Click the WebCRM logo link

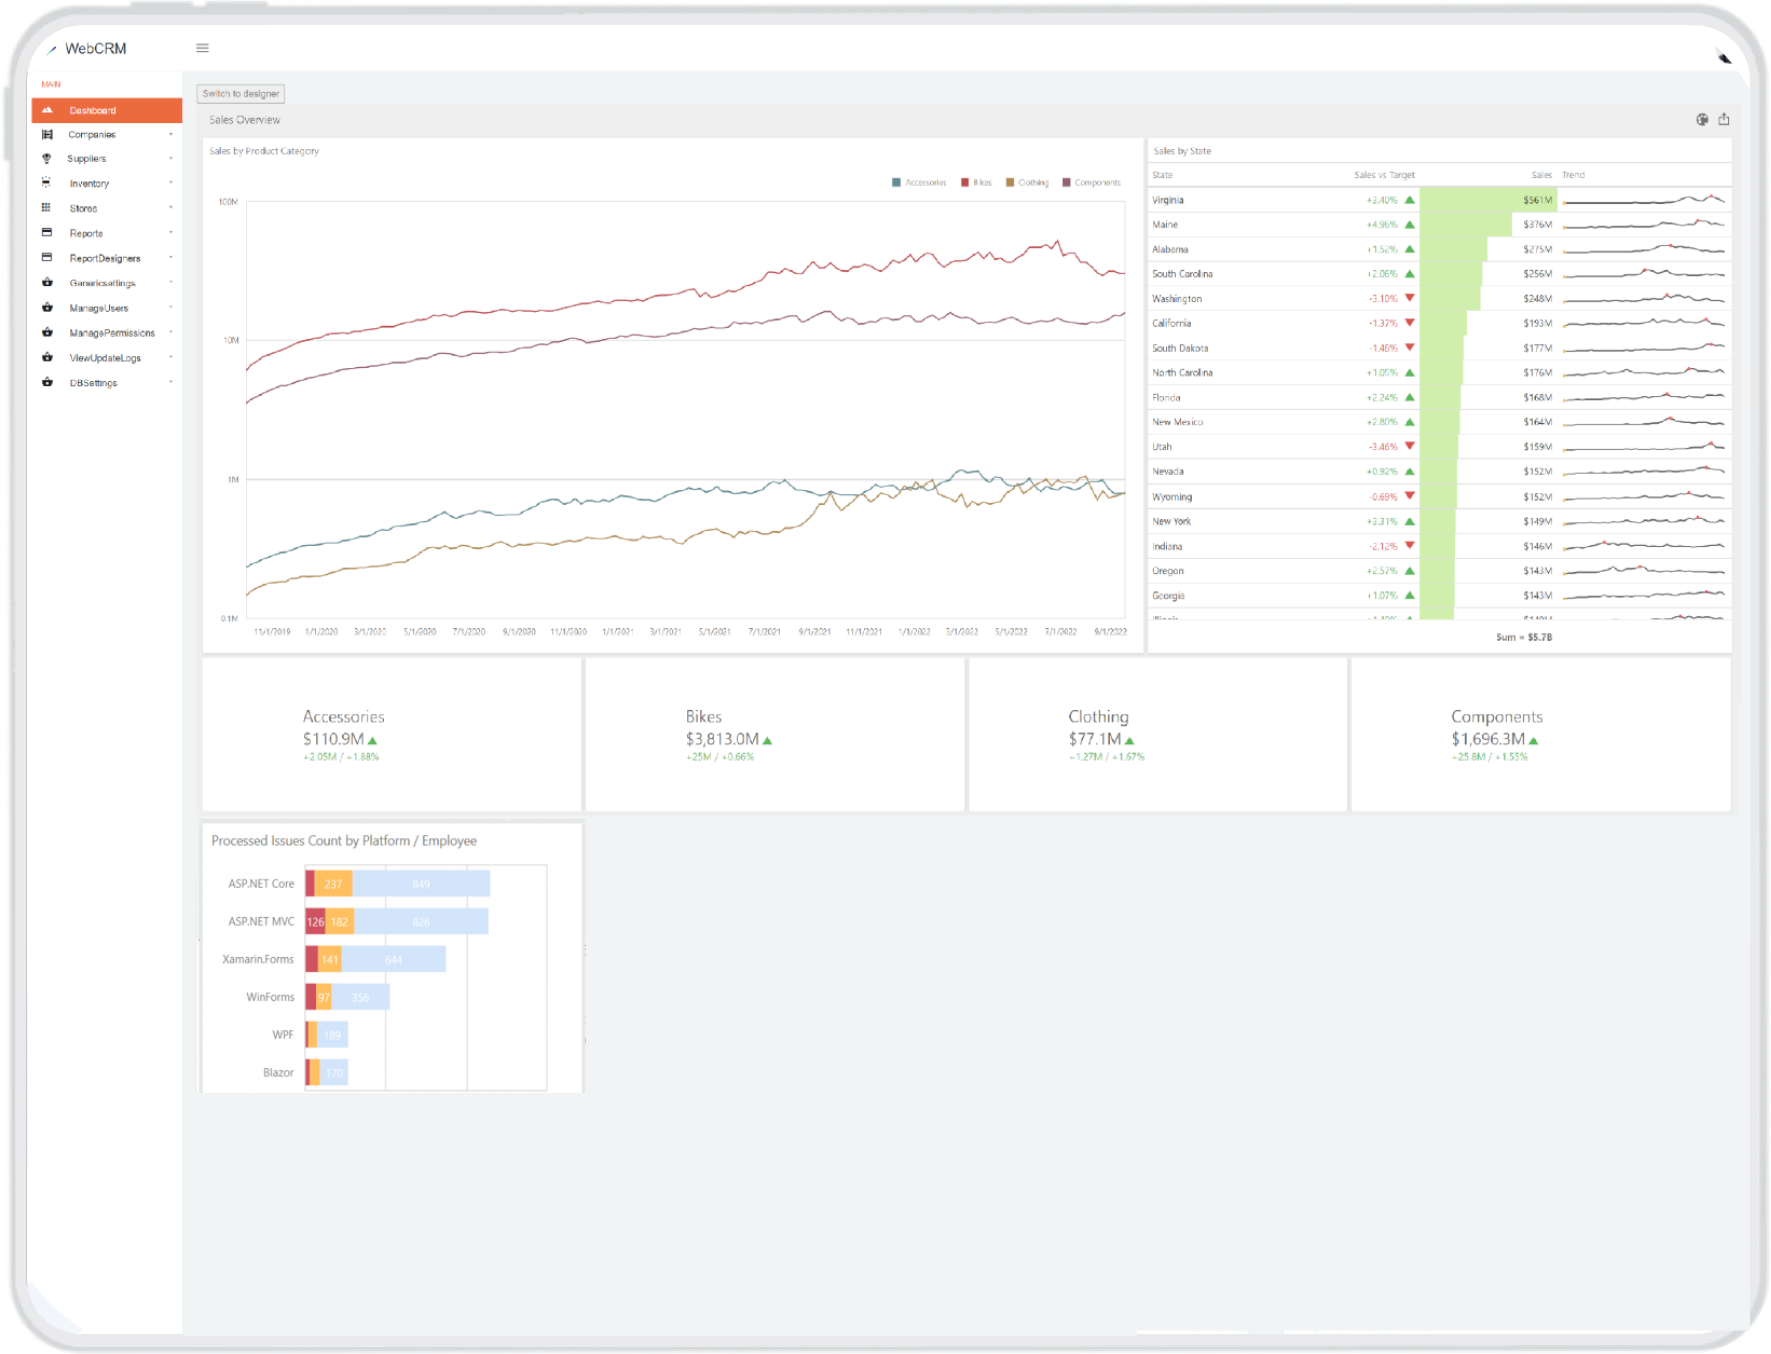[95, 48]
